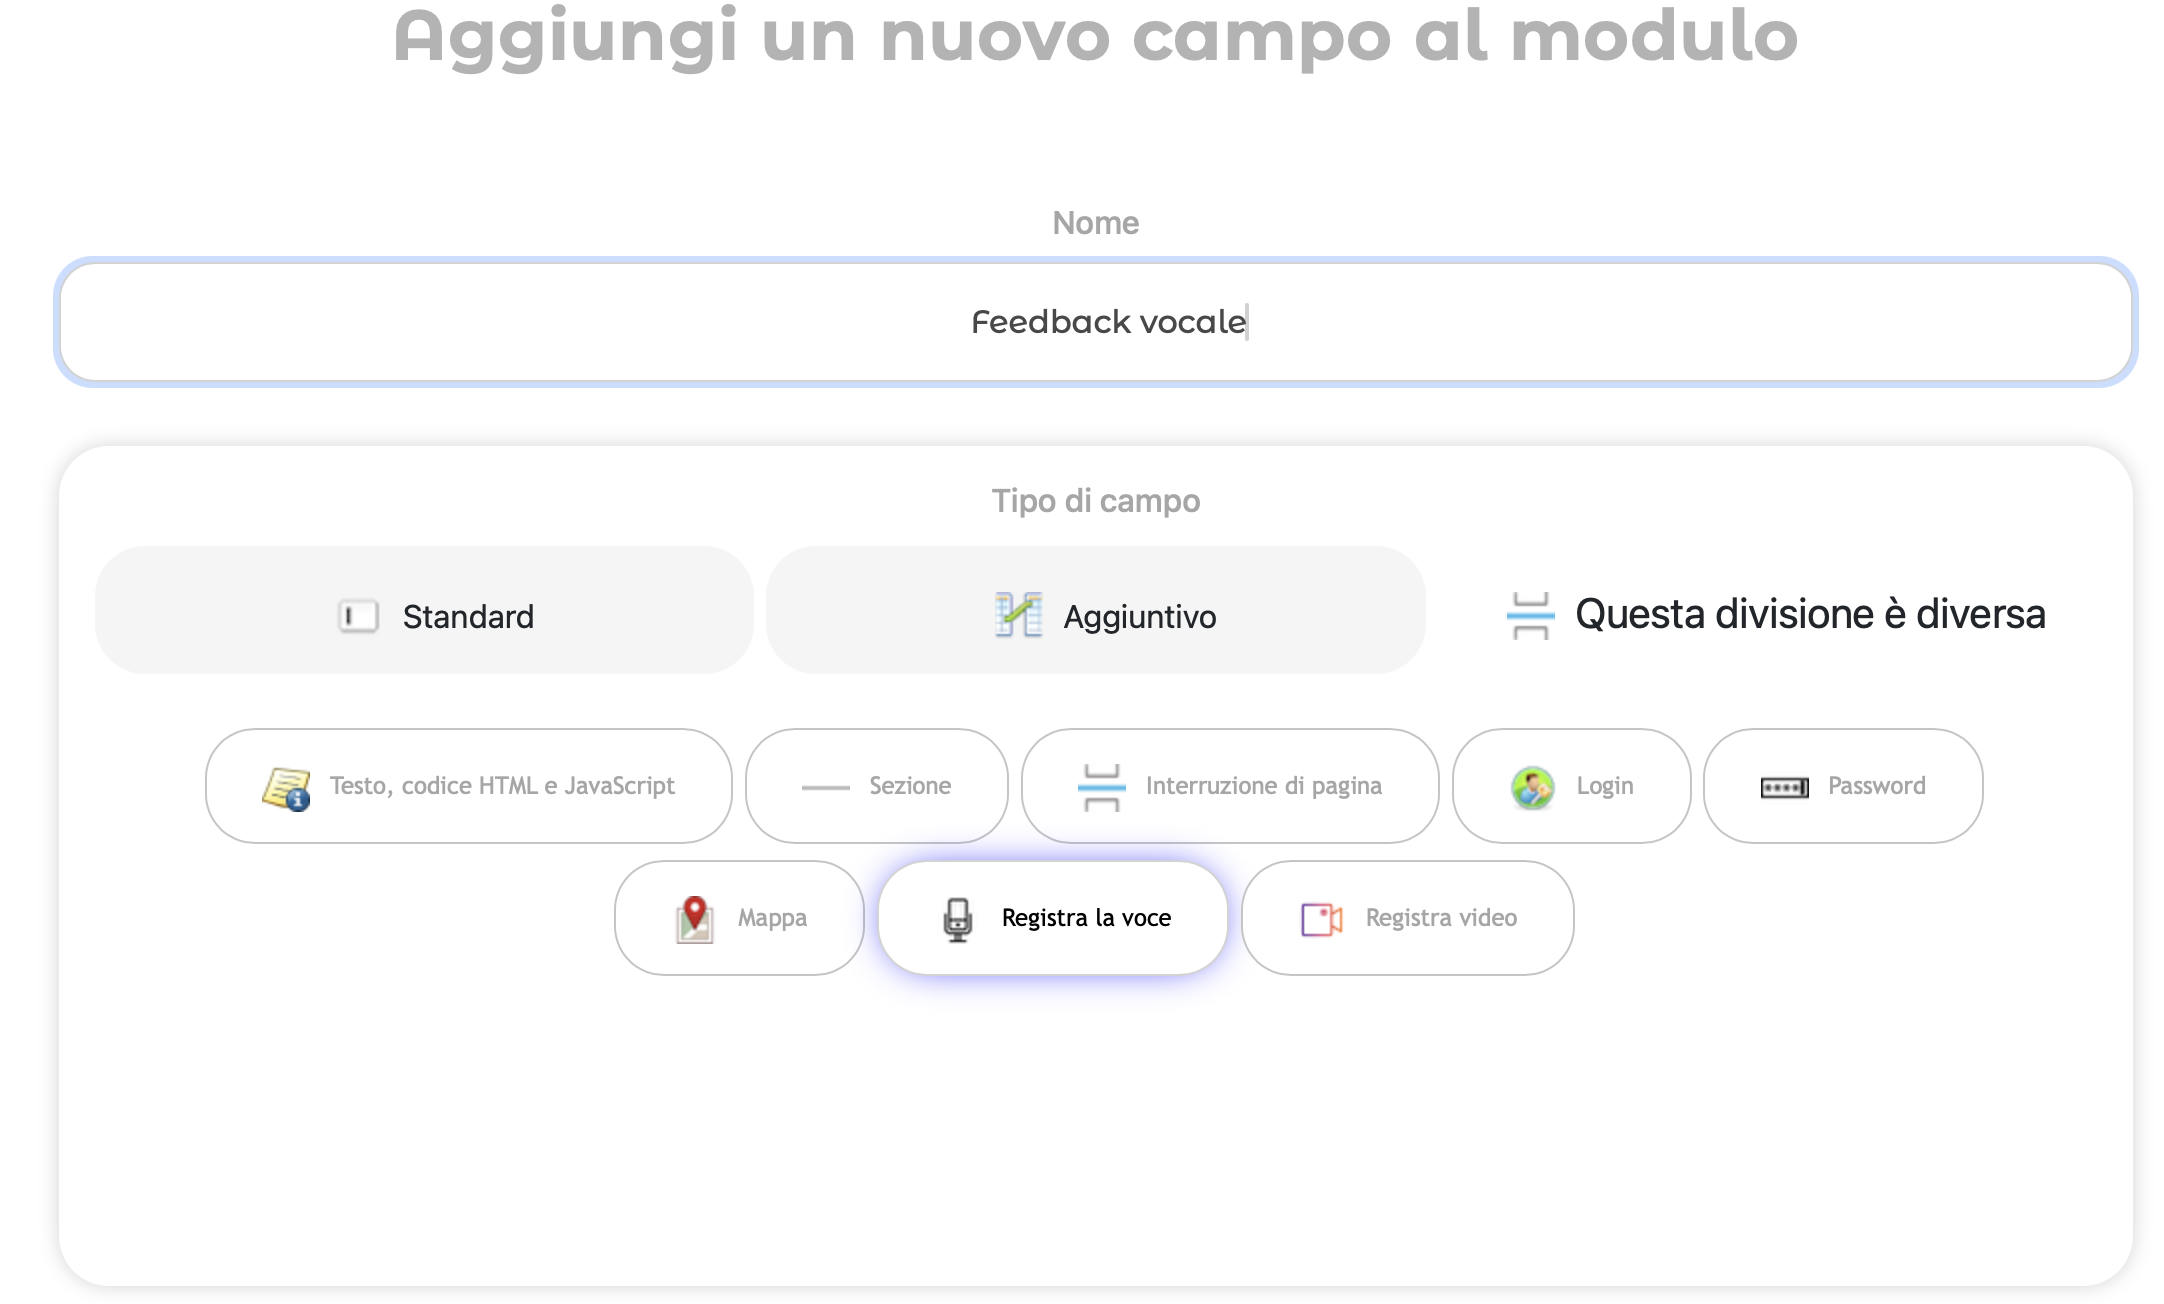Click the page division icon beside Questa divisione
The width and height of the screenshot is (2164, 1304).
[1530, 615]
